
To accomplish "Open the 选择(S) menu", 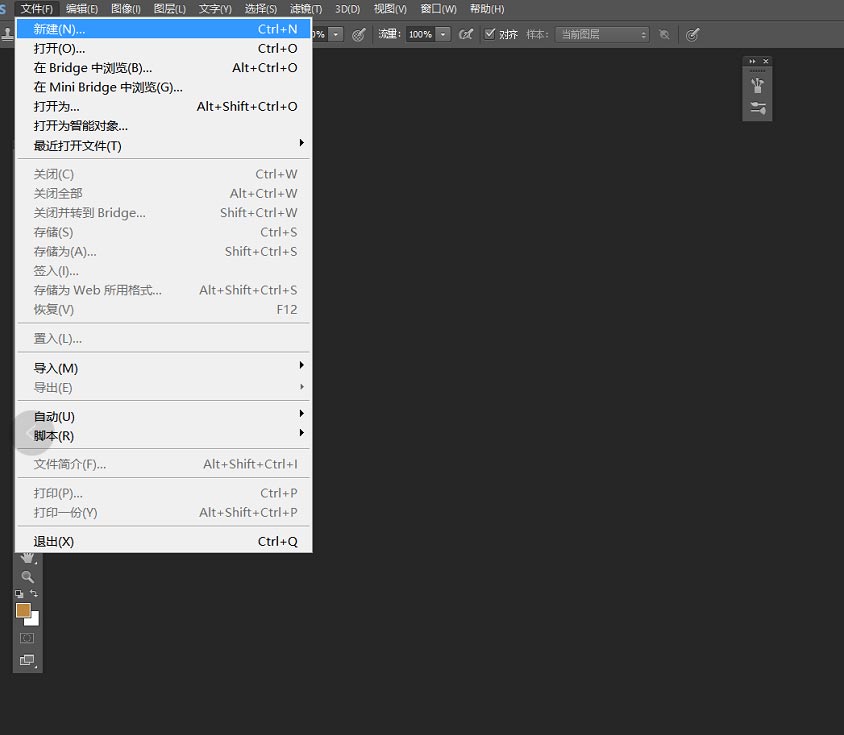I will point(261,9).
